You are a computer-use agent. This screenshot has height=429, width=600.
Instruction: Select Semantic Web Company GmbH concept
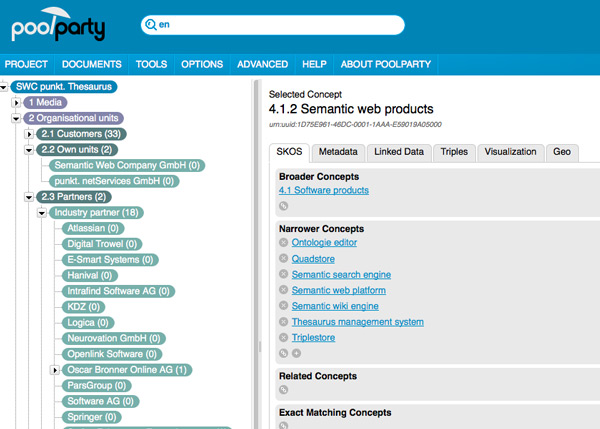[127, 165]
